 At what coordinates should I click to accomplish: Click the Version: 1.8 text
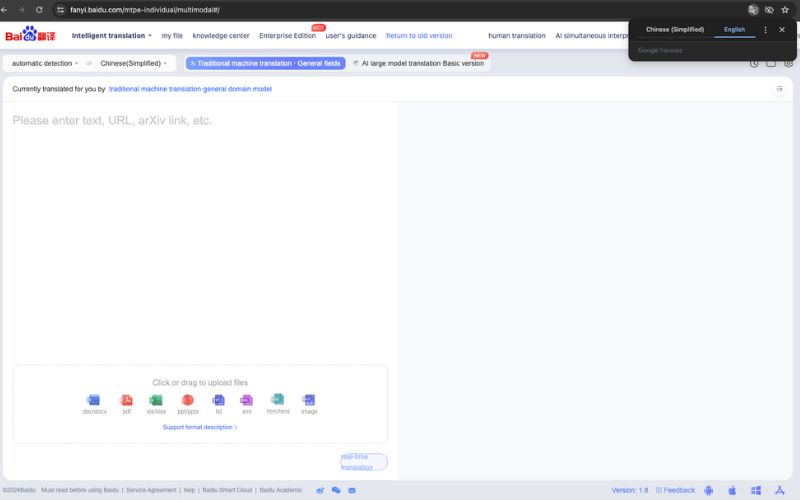[630, 490]
